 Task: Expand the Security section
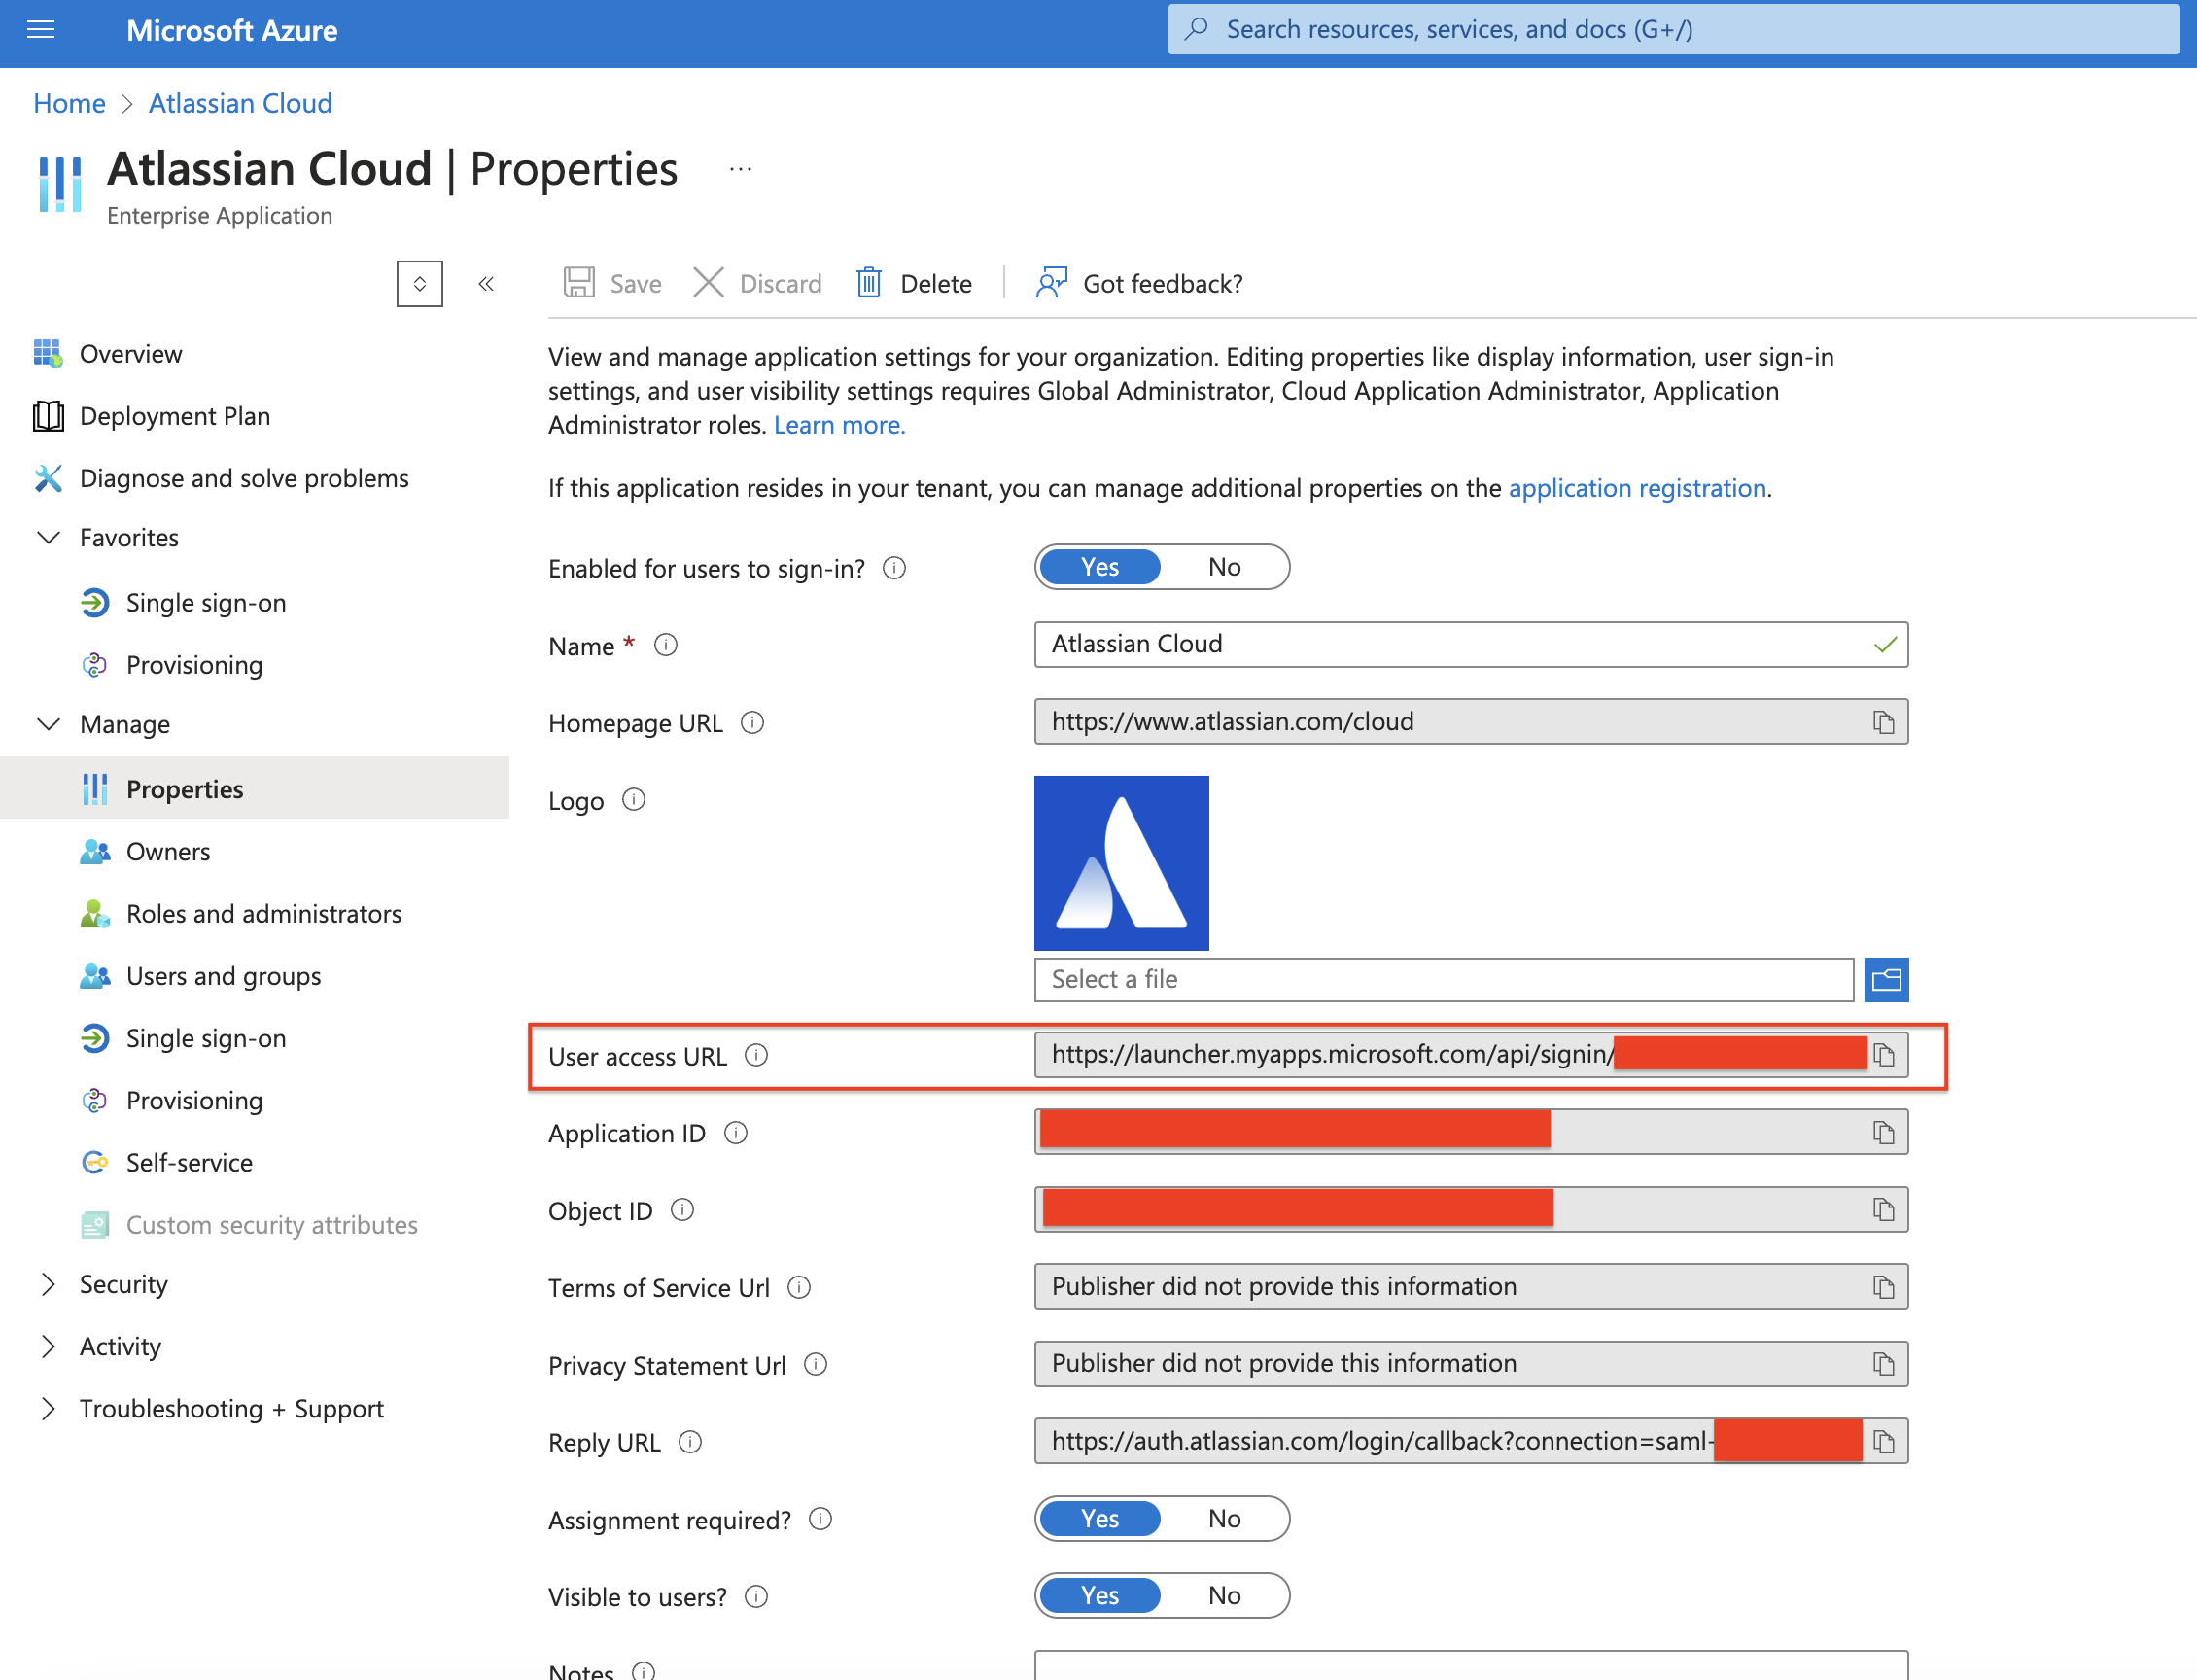tap(48, 1284)
